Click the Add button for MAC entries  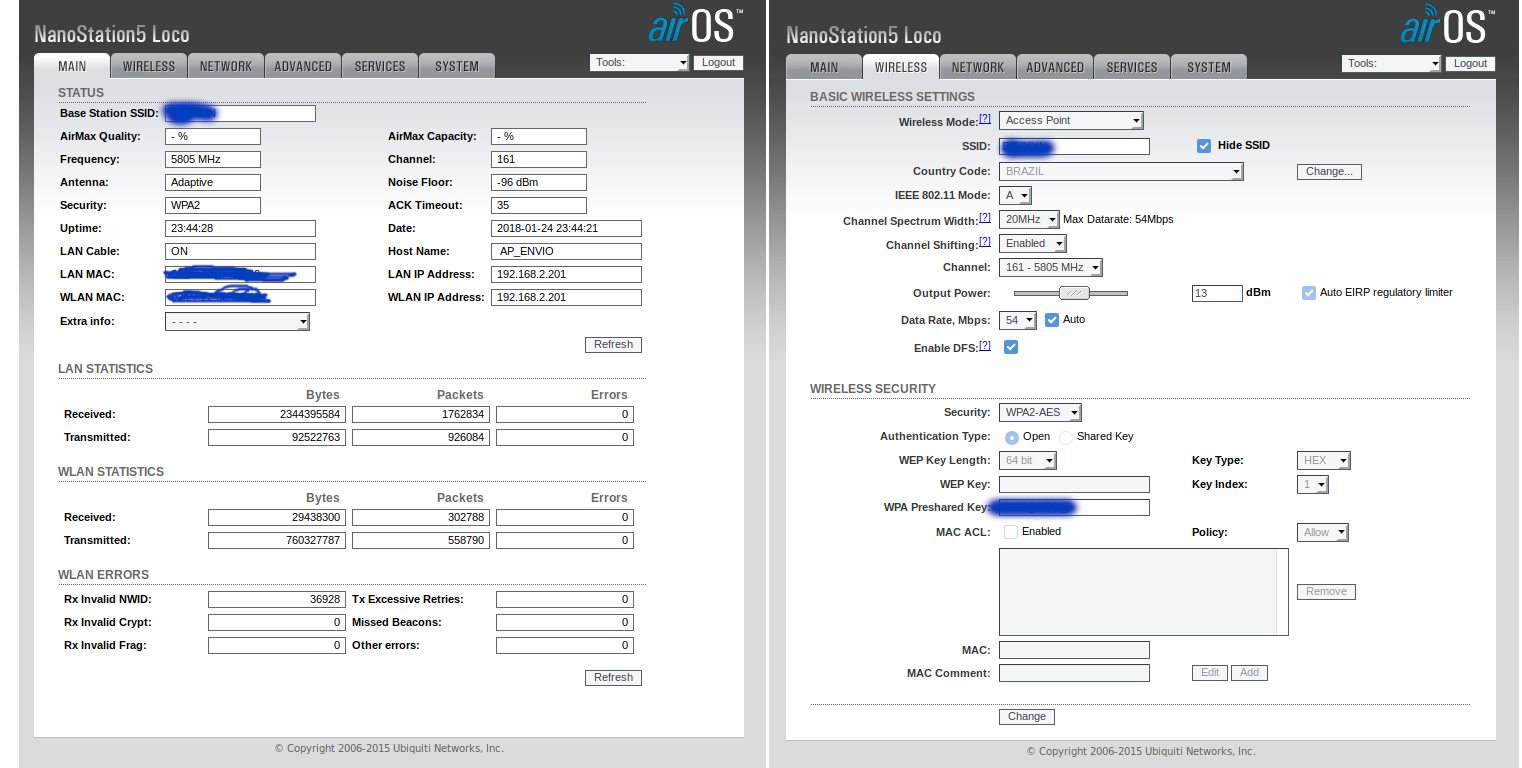[1249, 673]
